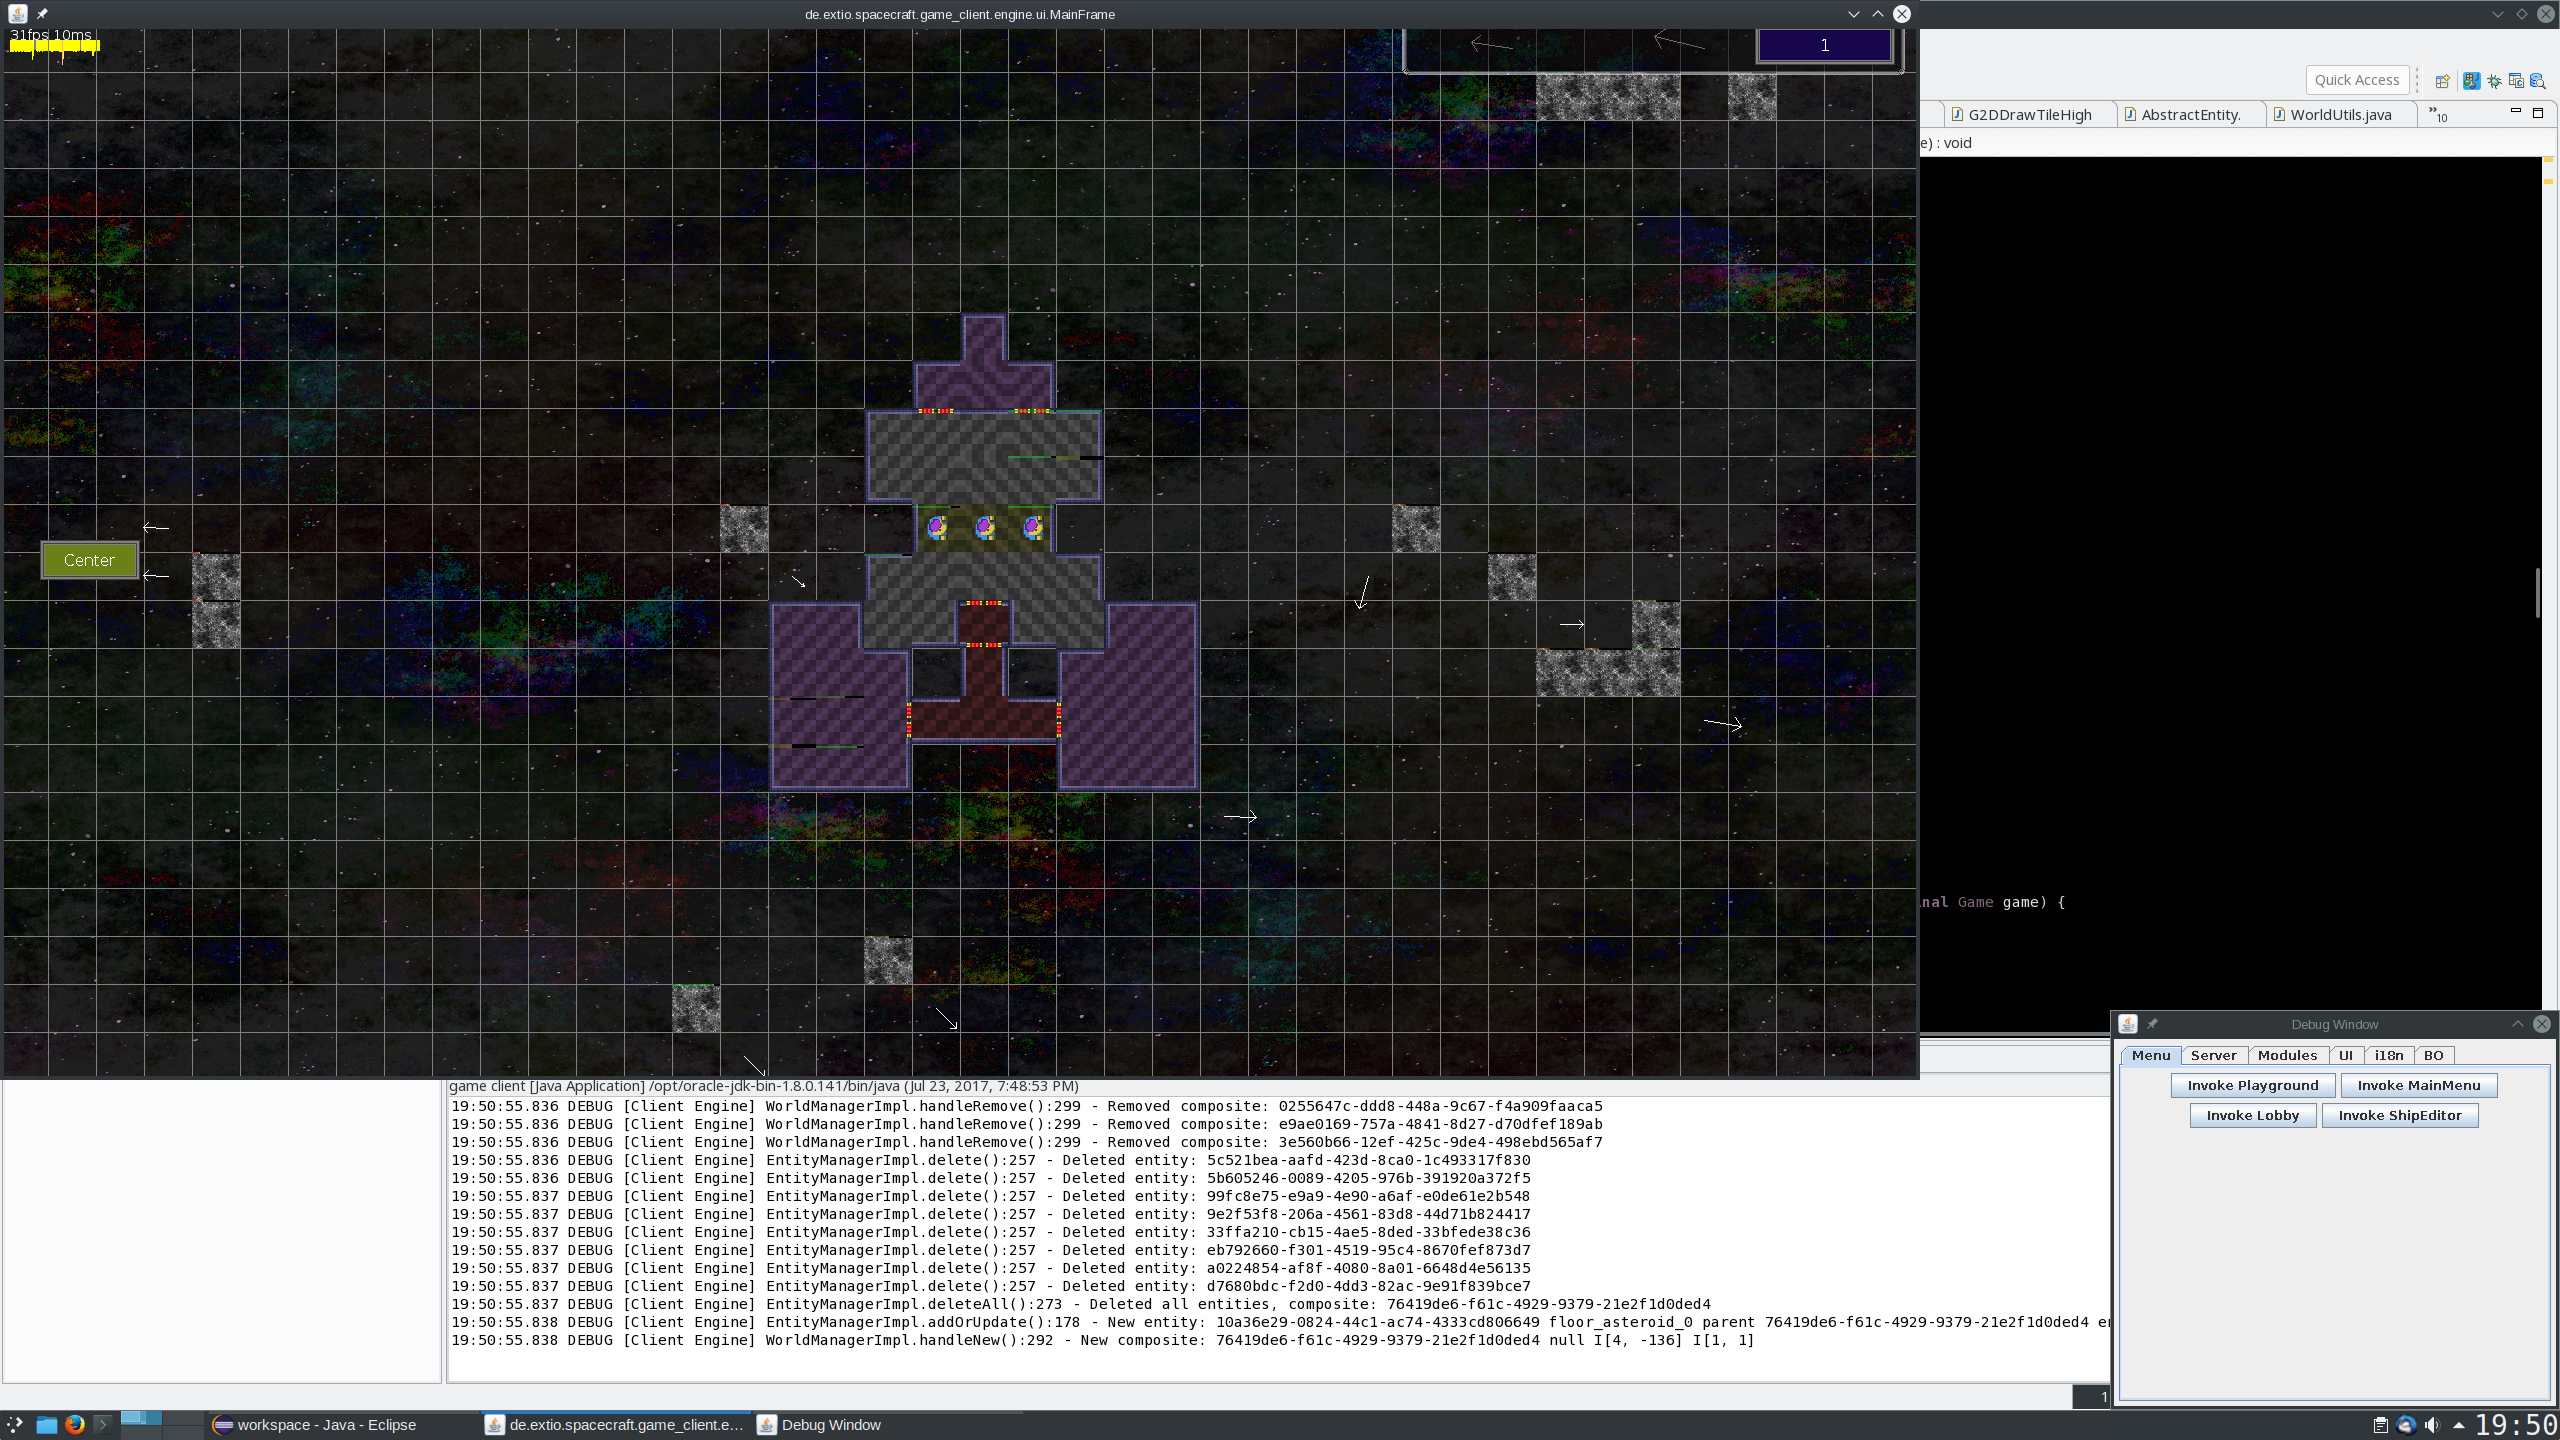Click the large top-right asteroid tile
This screenshot has width=2560, height=1440.
[x=1608, y=97]
